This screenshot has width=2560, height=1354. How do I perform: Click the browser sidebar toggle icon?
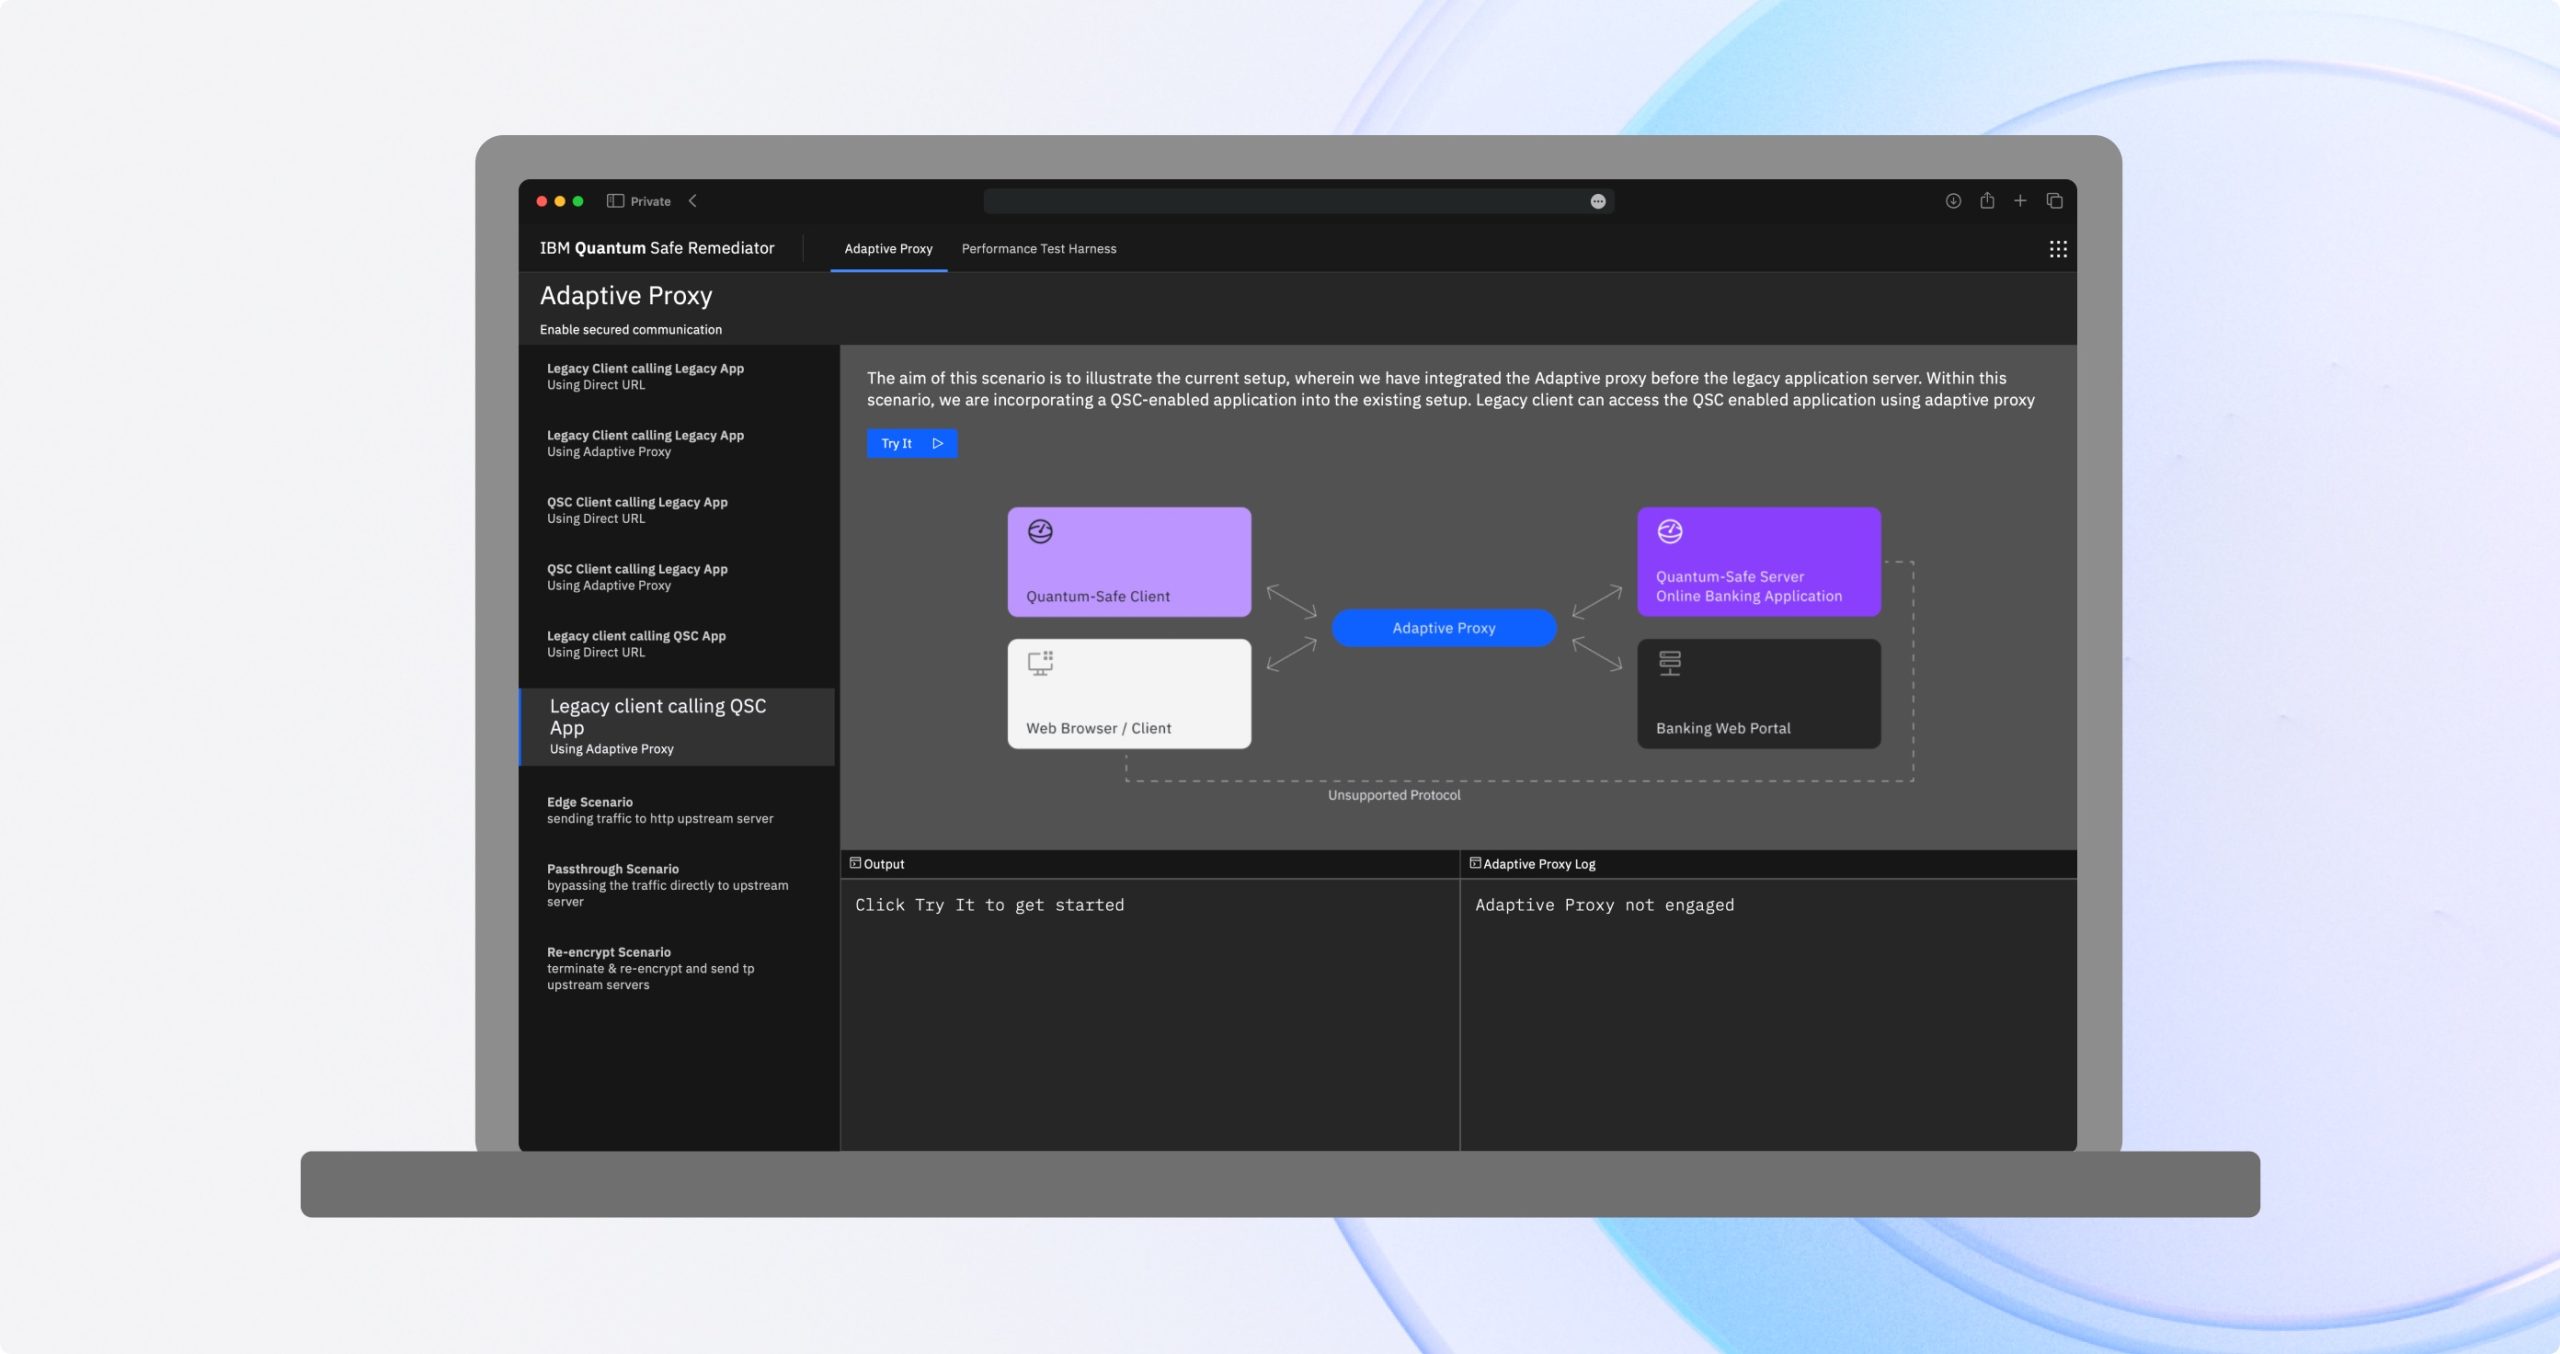(x=615, y=201)
